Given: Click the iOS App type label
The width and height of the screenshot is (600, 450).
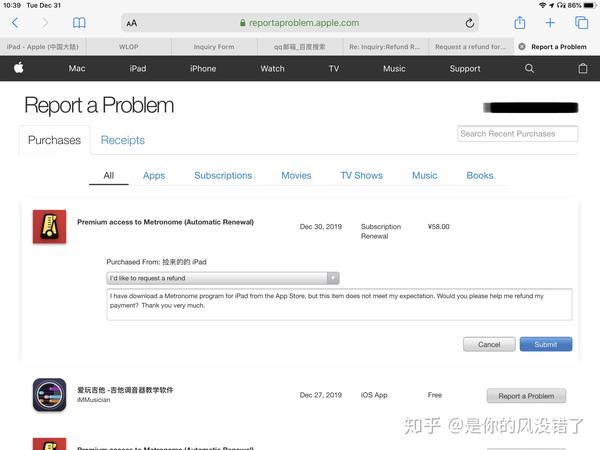Looking at the screenshot, I should coord(374,395).
